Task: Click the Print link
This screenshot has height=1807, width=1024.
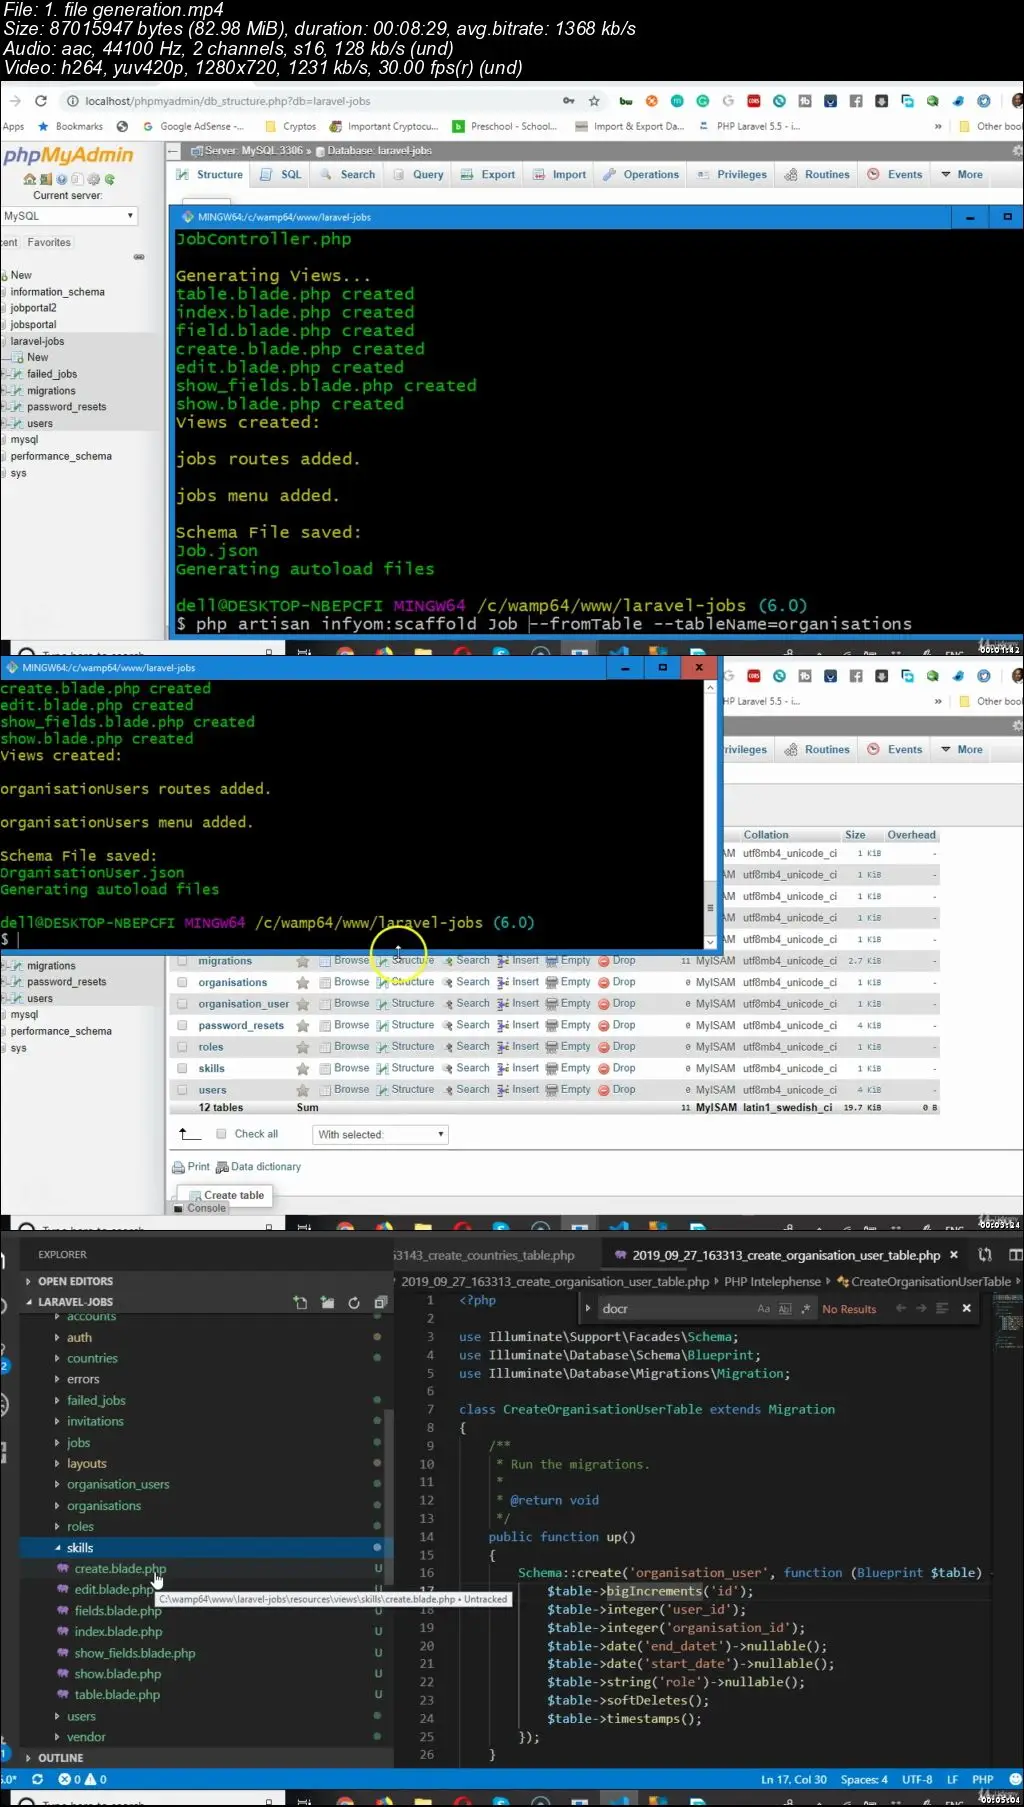Action: click(191, 1167)
